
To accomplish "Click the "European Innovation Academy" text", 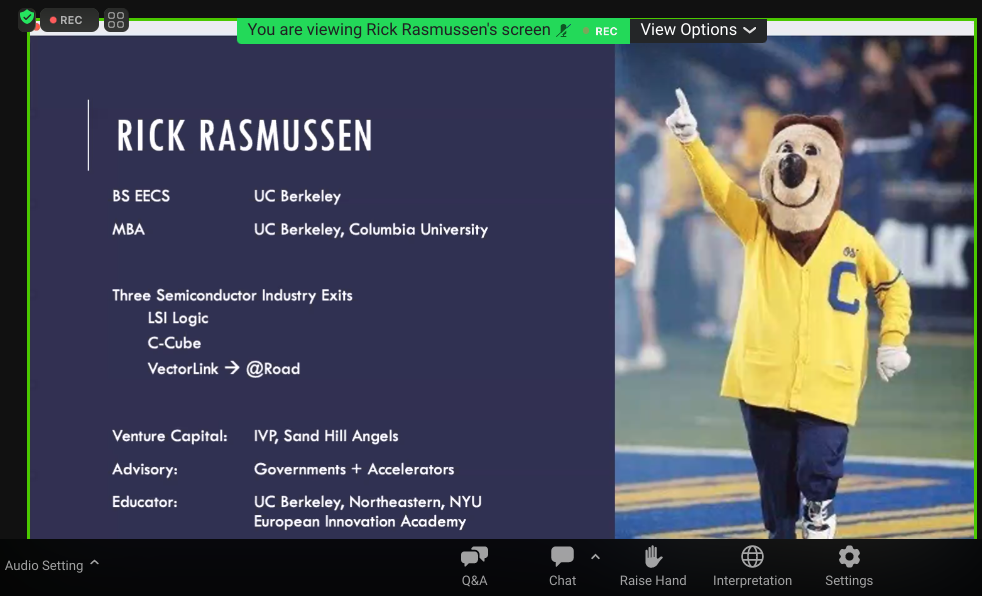I will point(359,521).
